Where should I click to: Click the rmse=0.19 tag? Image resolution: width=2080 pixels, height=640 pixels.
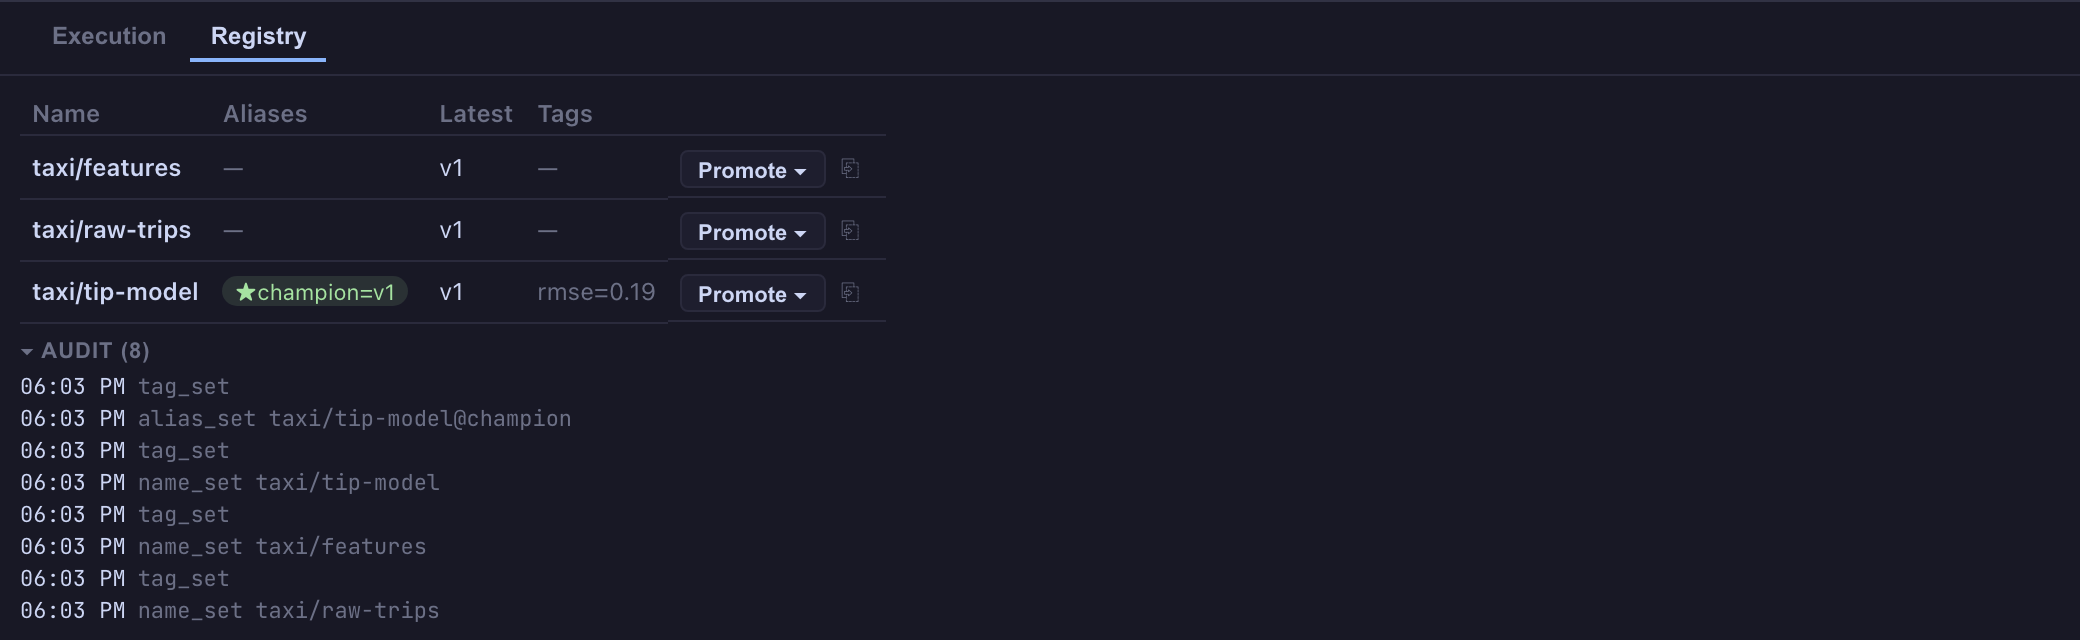pos(596,292)
